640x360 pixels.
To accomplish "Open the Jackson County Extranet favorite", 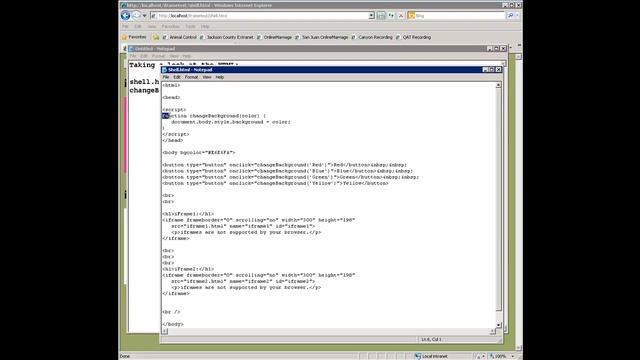I will (x=227, y=37).
